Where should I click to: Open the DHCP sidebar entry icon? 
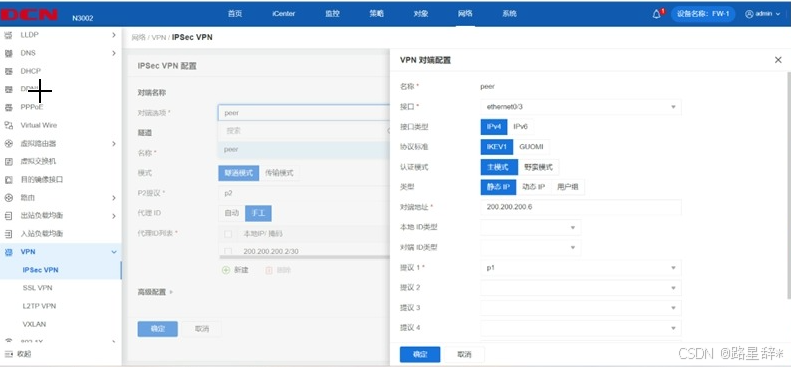pos(9,71)
